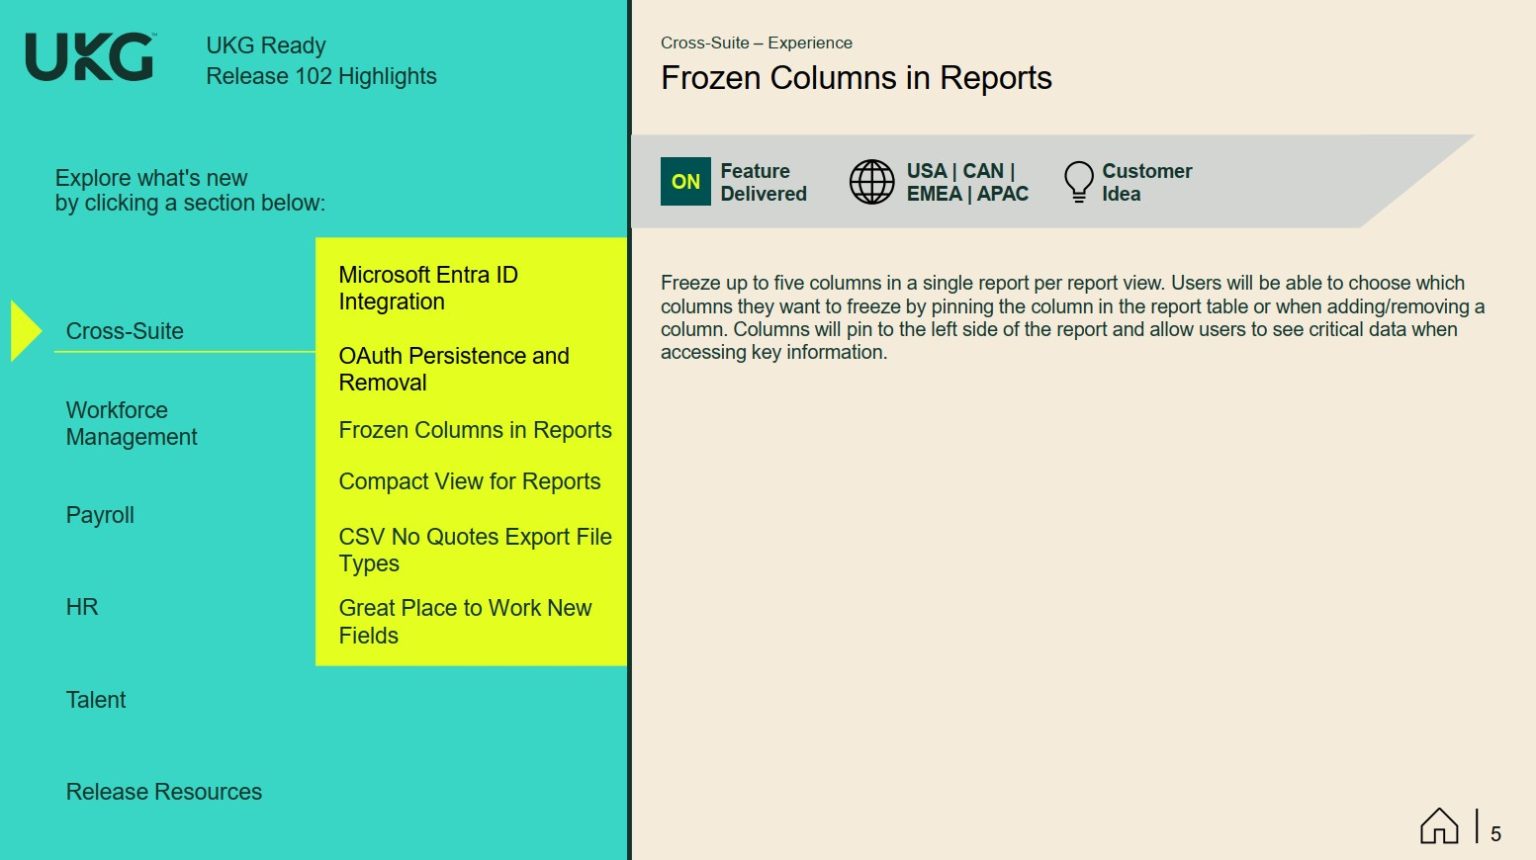Image resolution: width=1536 pixels, height=860 pixels.
Task: Go to the Payroll section
Action: coord(100,515)
